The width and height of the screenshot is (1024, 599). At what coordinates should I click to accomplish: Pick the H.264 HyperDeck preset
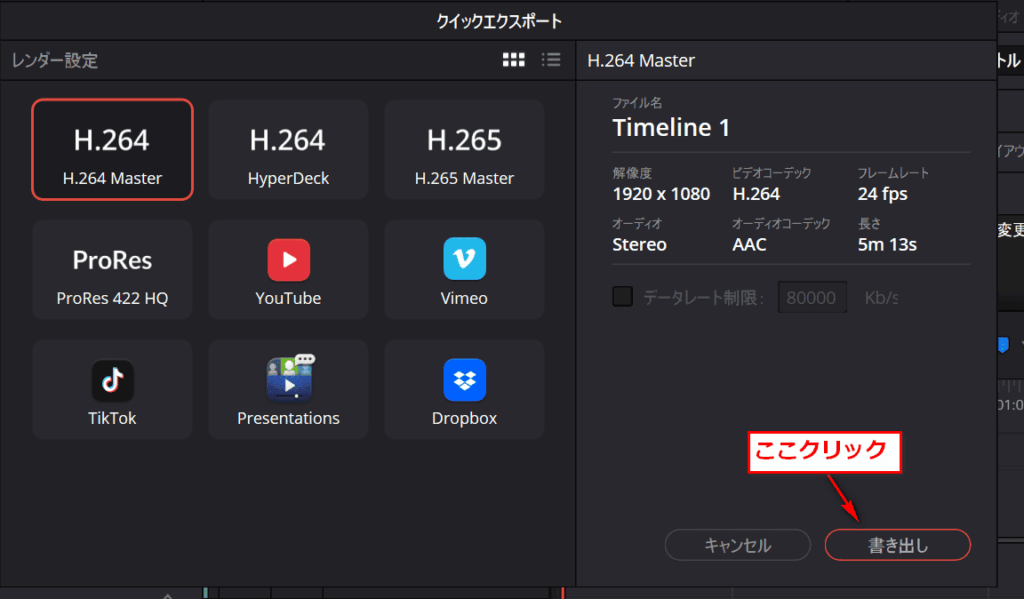[x=288, y=149]
